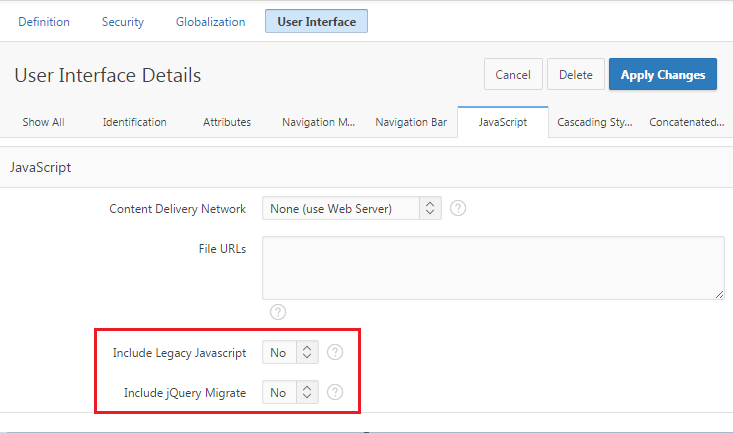Open the Content Delivery Network dropdown
Viewport: 733px width, 433px height.
(x=351, y=209)
